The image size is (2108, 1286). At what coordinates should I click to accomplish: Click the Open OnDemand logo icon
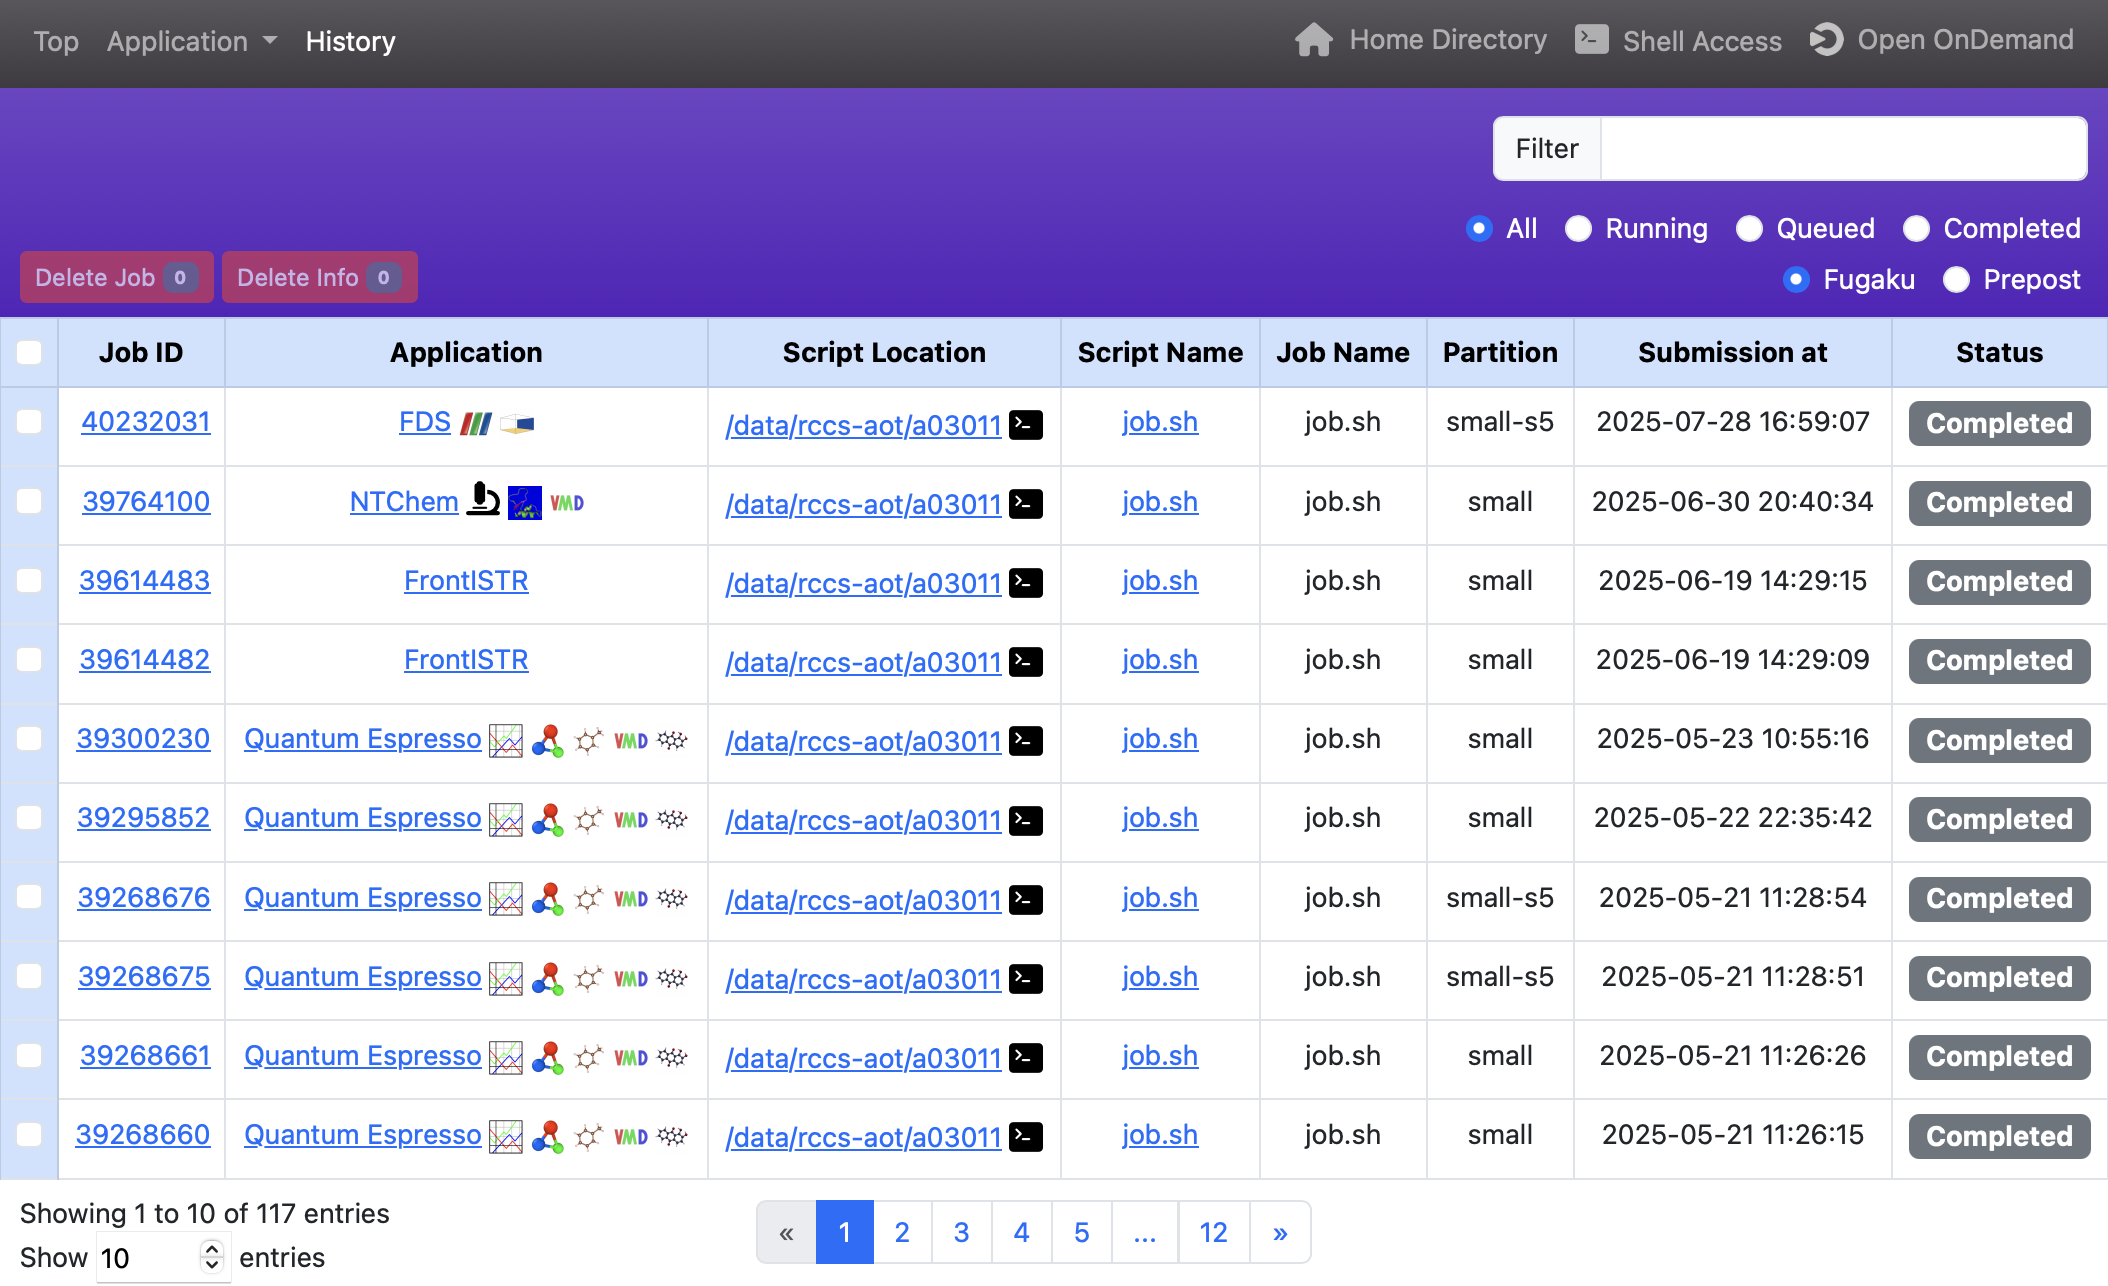[1827, 40]
